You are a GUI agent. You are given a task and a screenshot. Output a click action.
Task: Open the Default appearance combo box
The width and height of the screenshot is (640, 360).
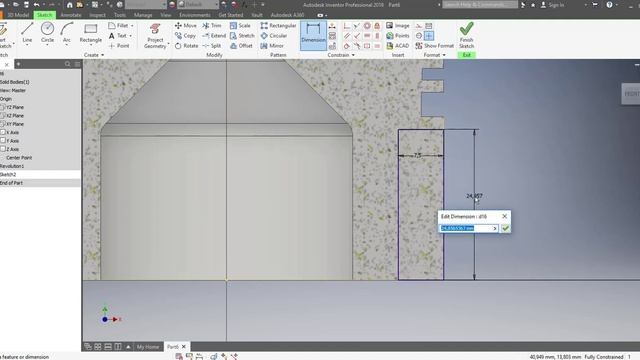point(198,5)
